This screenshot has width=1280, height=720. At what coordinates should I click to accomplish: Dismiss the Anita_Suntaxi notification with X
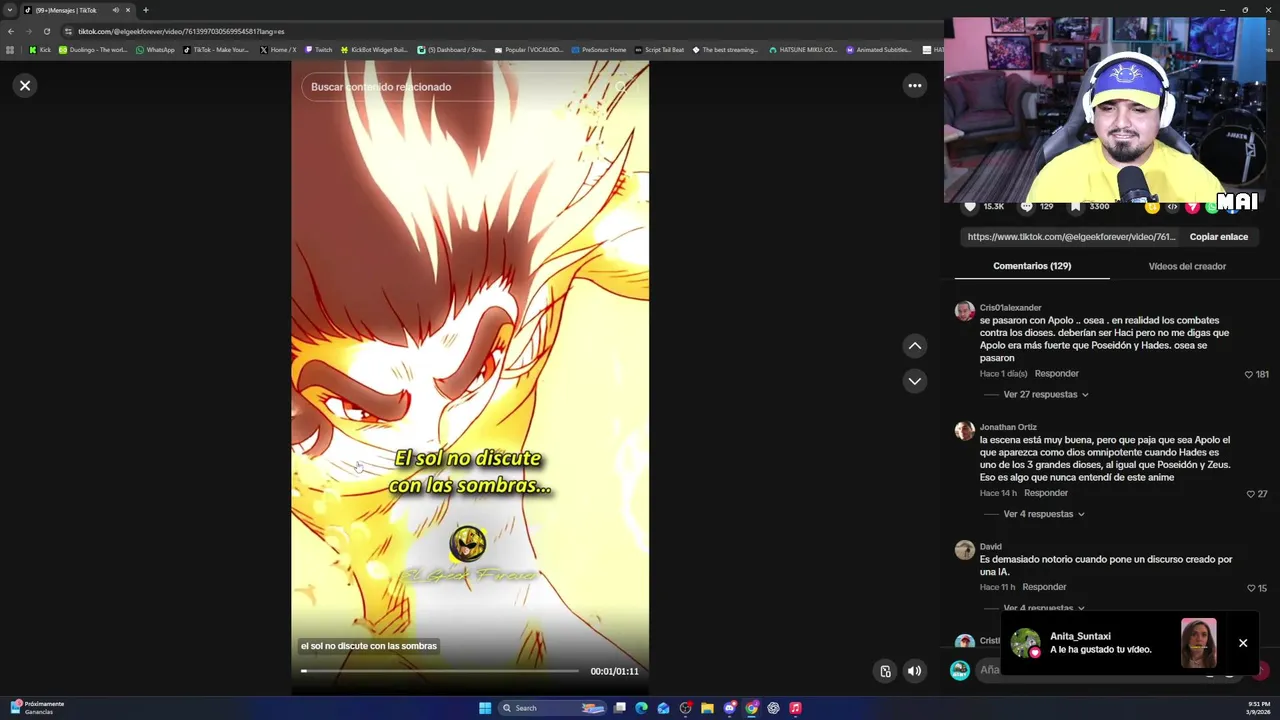1243,643
